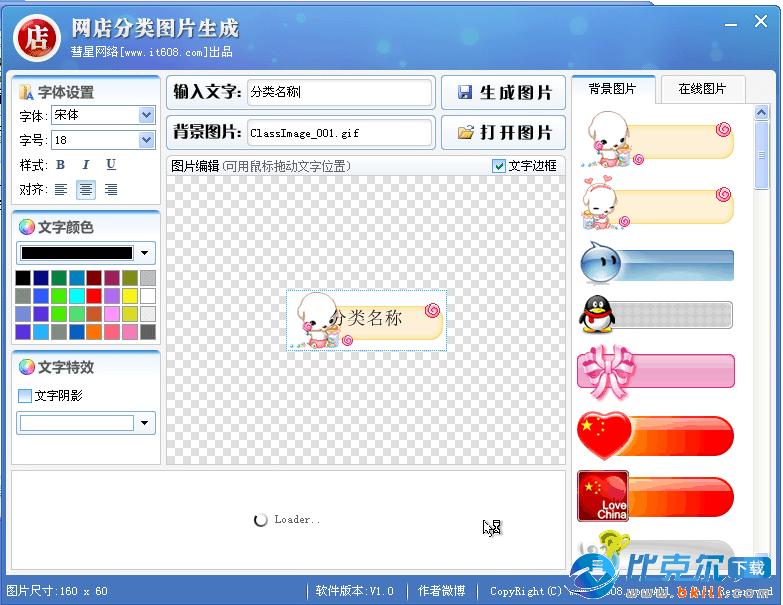Toggle the Italic style icon
The image size is (783, 605).
pyautogui.click(x=86, y=165)
